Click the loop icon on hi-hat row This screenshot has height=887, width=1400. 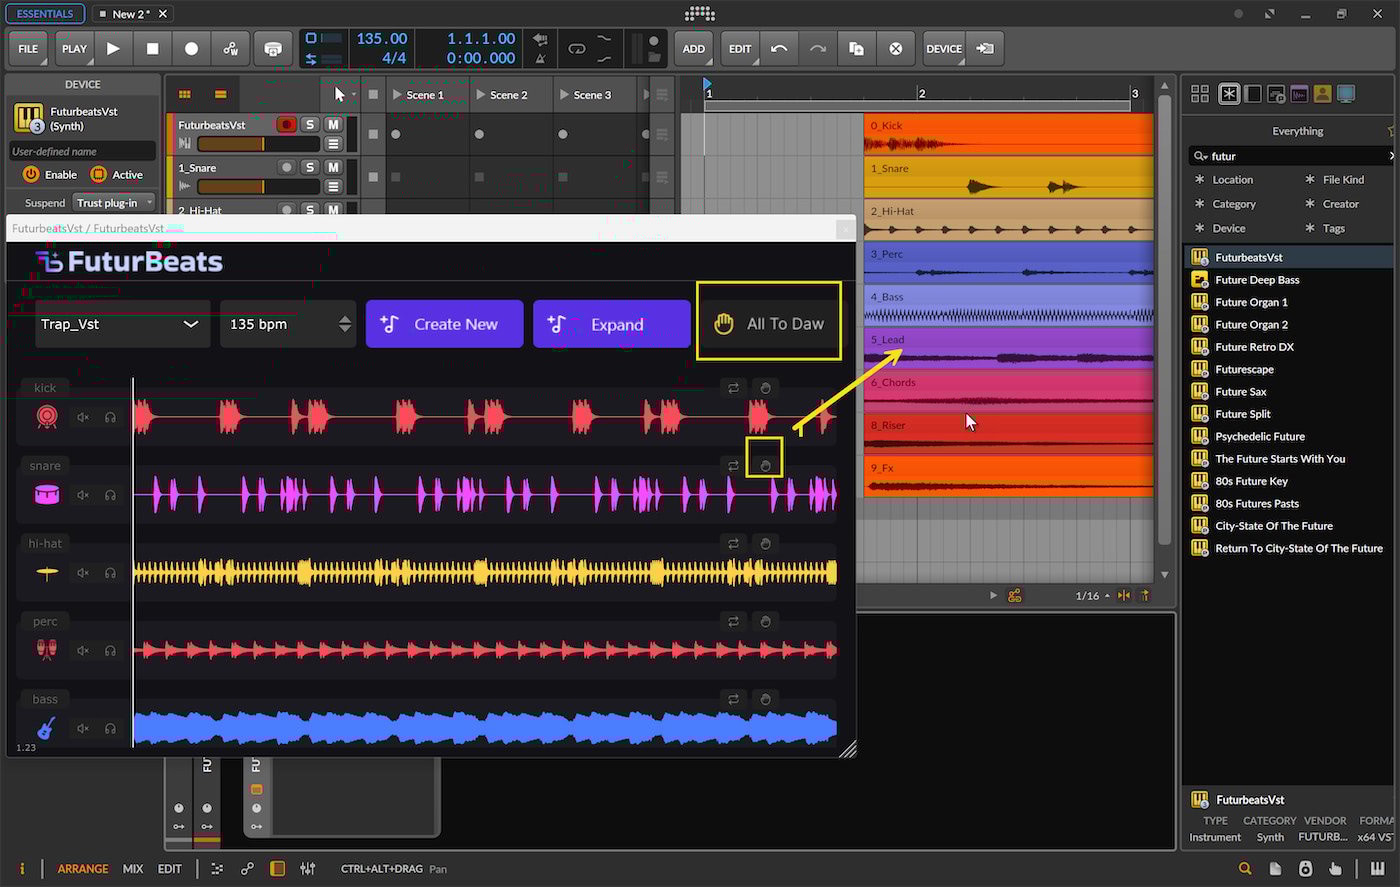tap(733, 544)
